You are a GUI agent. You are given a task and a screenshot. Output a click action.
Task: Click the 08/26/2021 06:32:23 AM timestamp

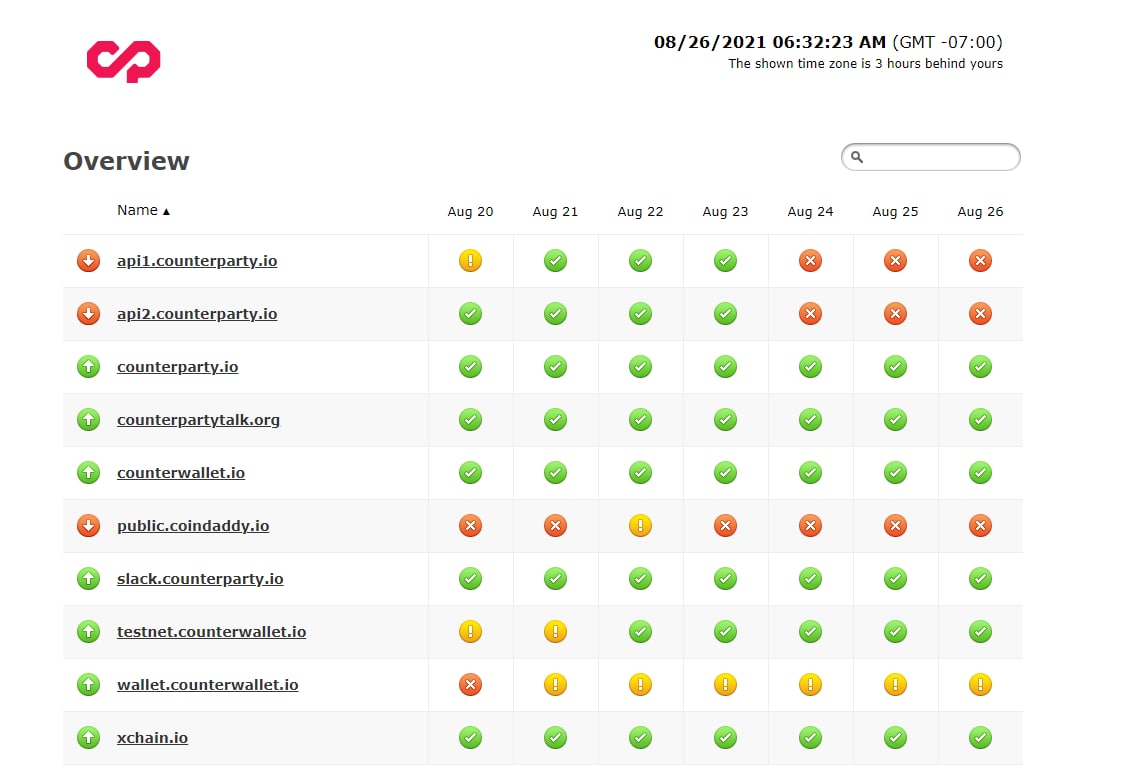coord(769,42)
